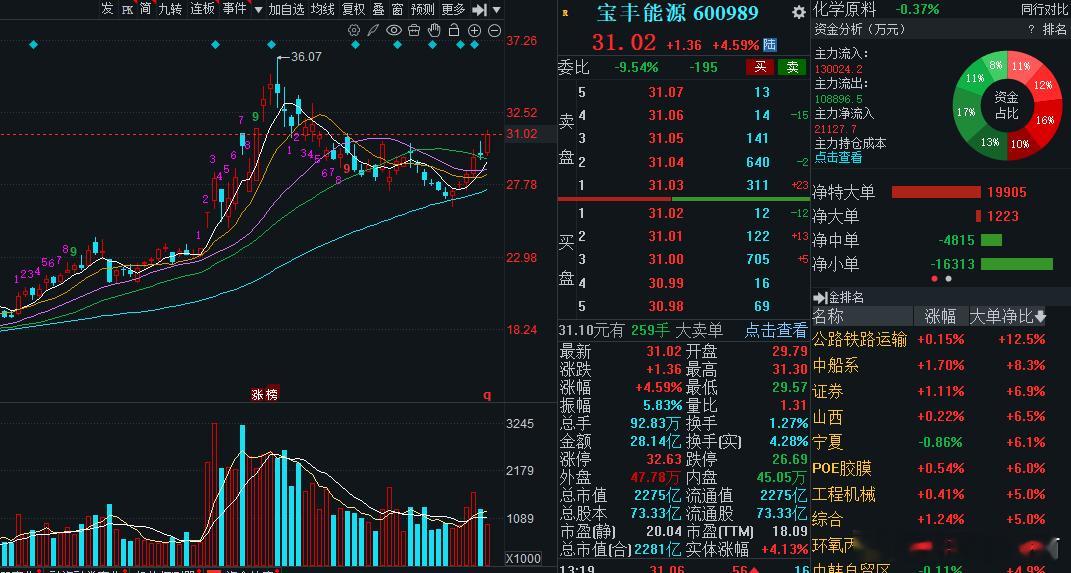Open 证券 sector row
The height and width of the screenshot is (573, 1071).
(941, 391)
